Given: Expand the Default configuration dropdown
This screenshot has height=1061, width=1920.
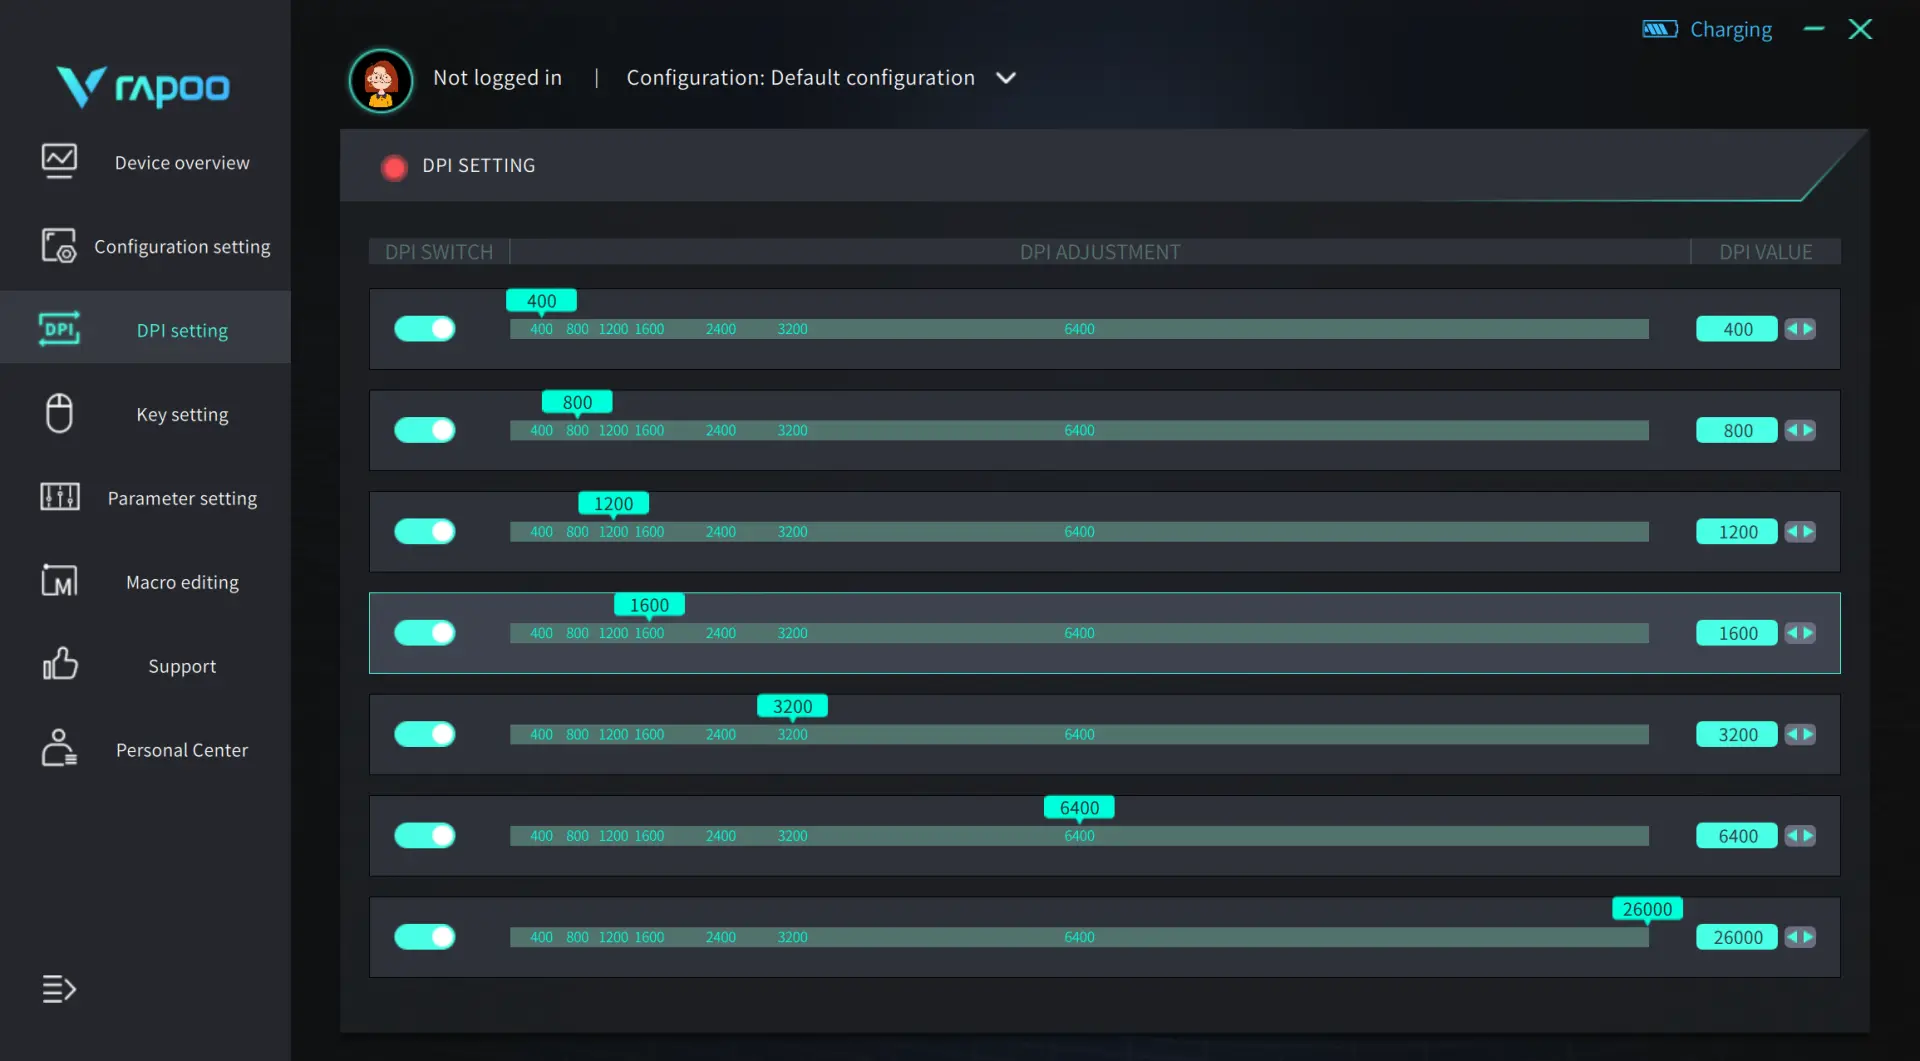Looking at the screenshot, I should [1006, 78].
